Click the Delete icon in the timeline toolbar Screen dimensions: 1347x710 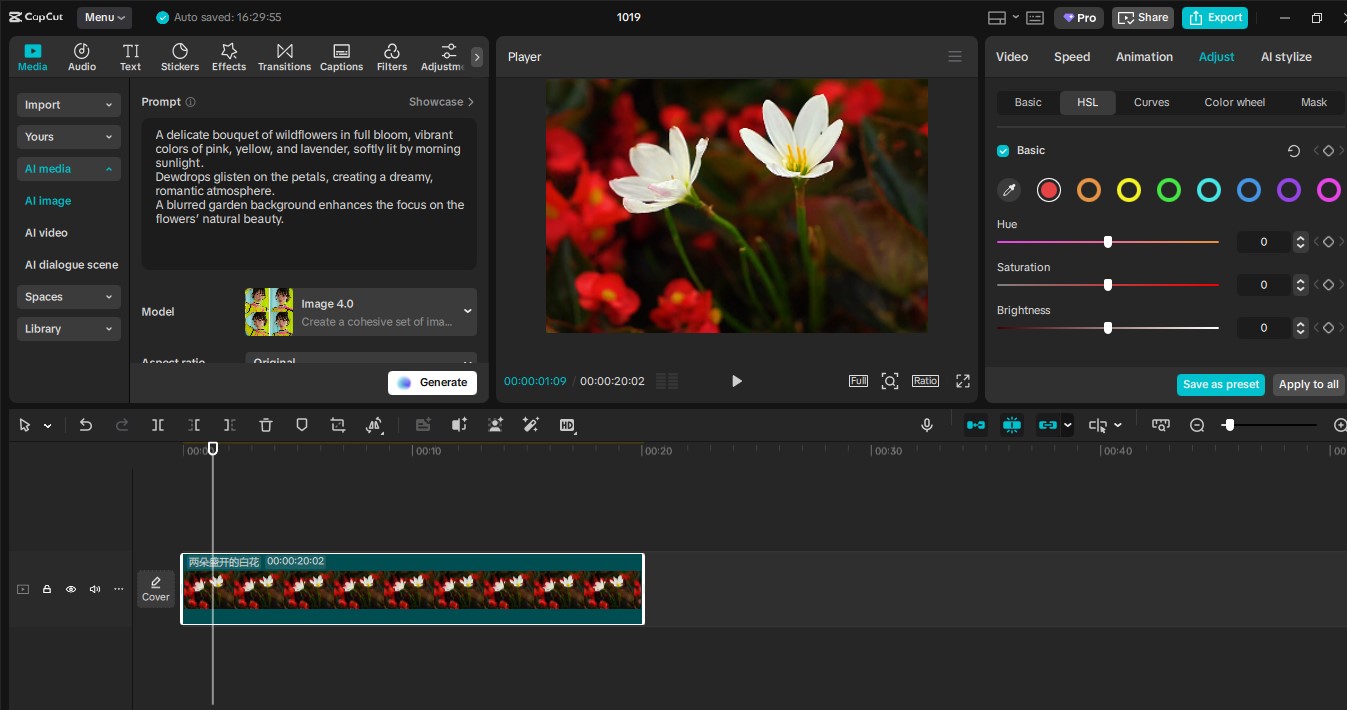265,425
